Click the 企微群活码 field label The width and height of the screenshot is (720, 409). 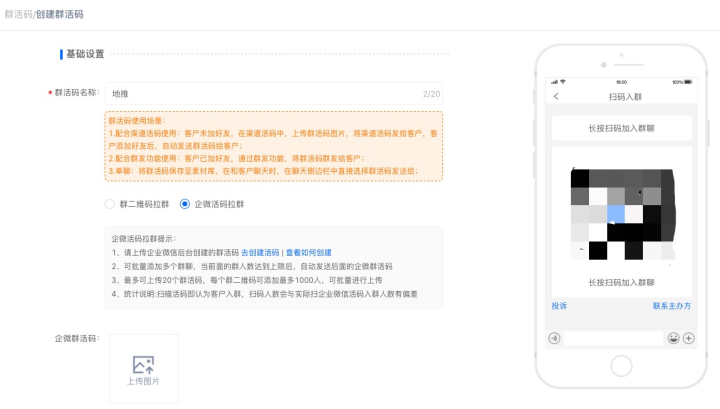77,338
